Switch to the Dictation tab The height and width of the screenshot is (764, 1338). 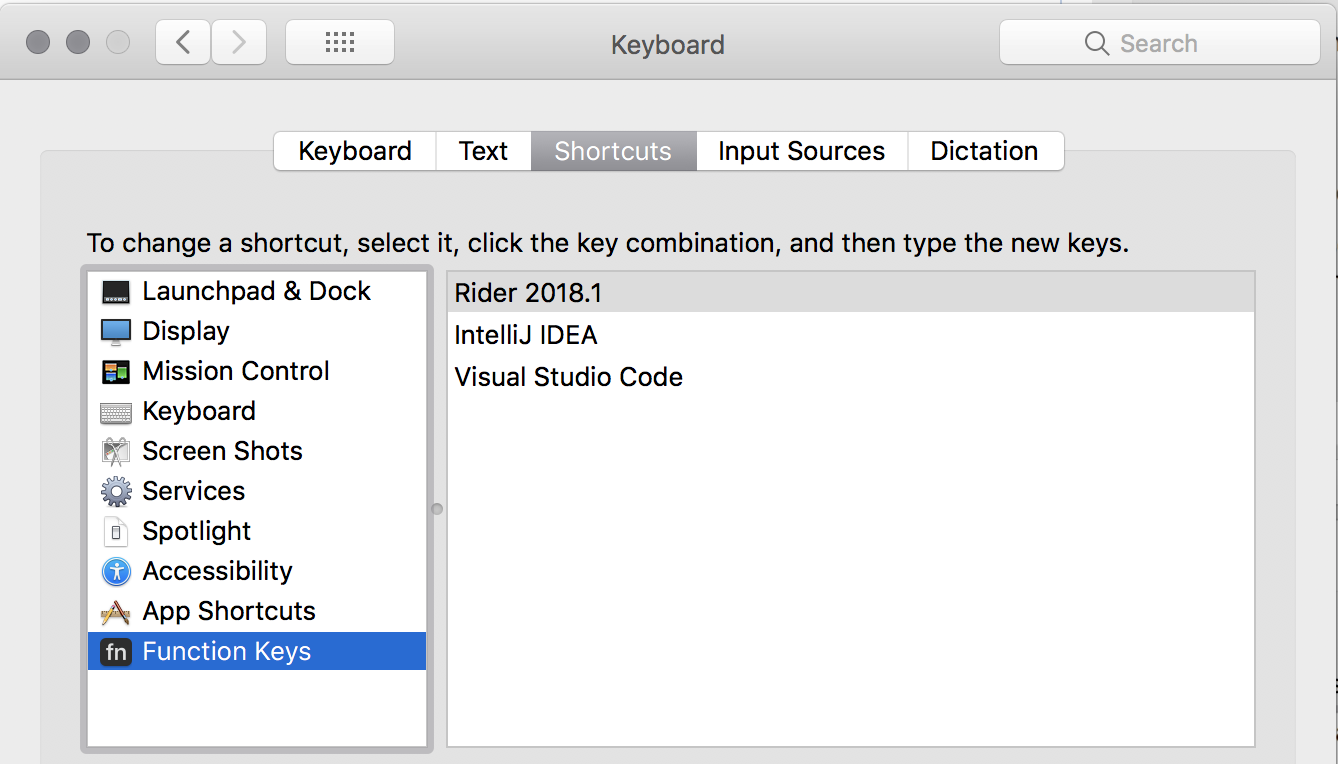coord(985,150)
